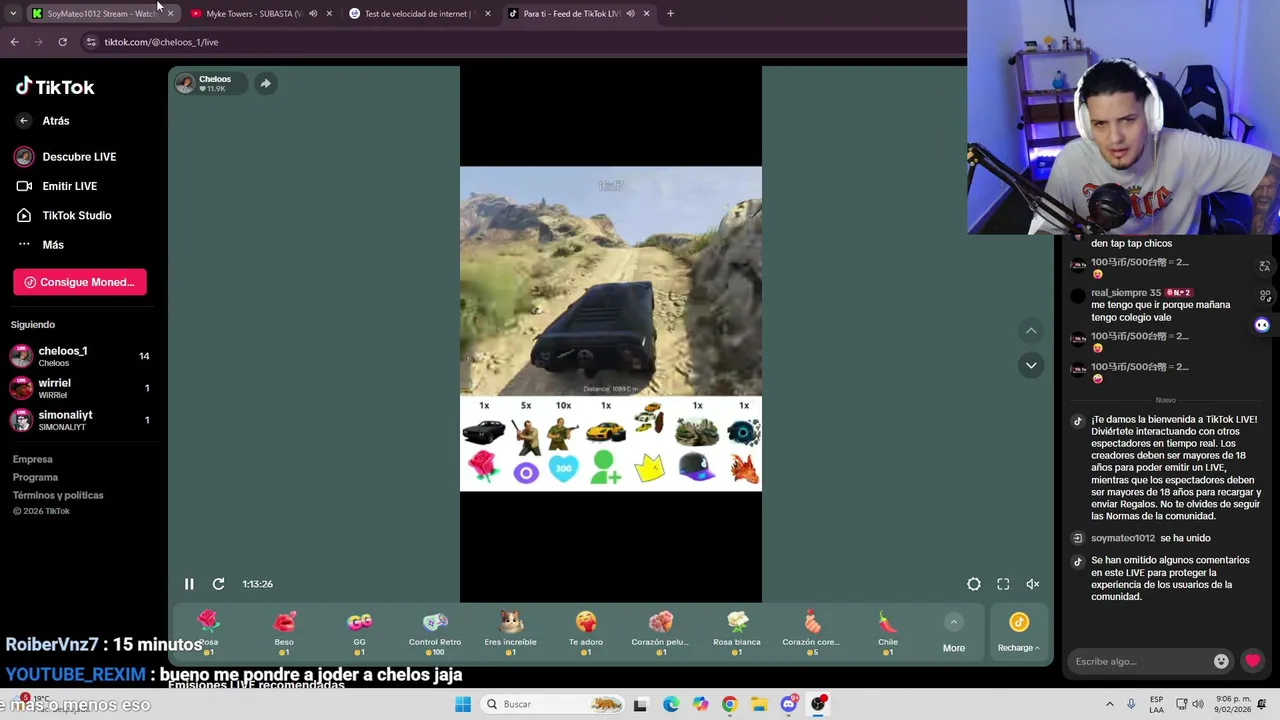
Task: Expand the Términos y políticas section
Action: click(58, 495)
